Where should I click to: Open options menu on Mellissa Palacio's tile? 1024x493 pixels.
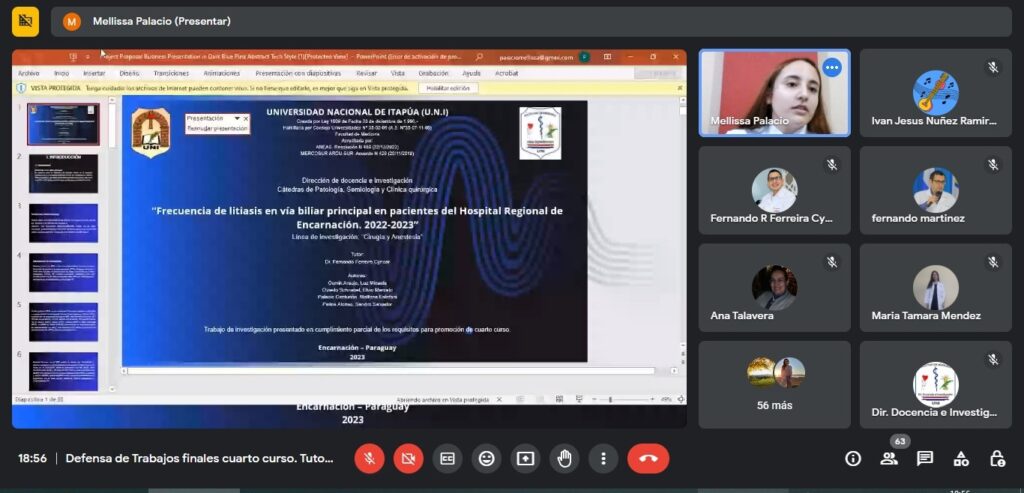pyautogui.click(x=831, y=68)
